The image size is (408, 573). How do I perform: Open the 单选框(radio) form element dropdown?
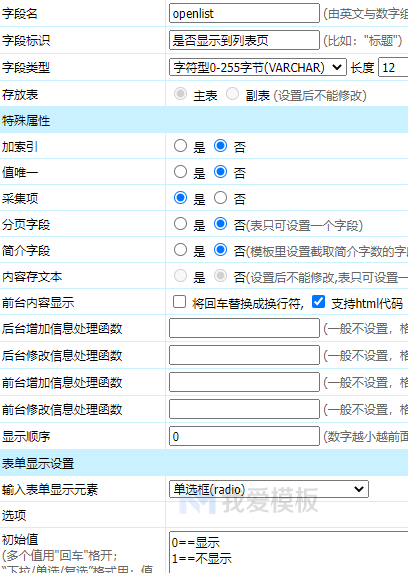click(269, 489)
